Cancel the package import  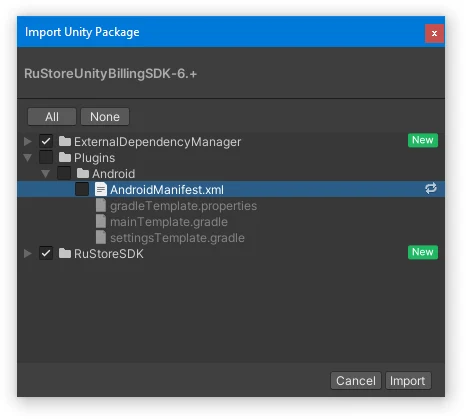[356, 381]
